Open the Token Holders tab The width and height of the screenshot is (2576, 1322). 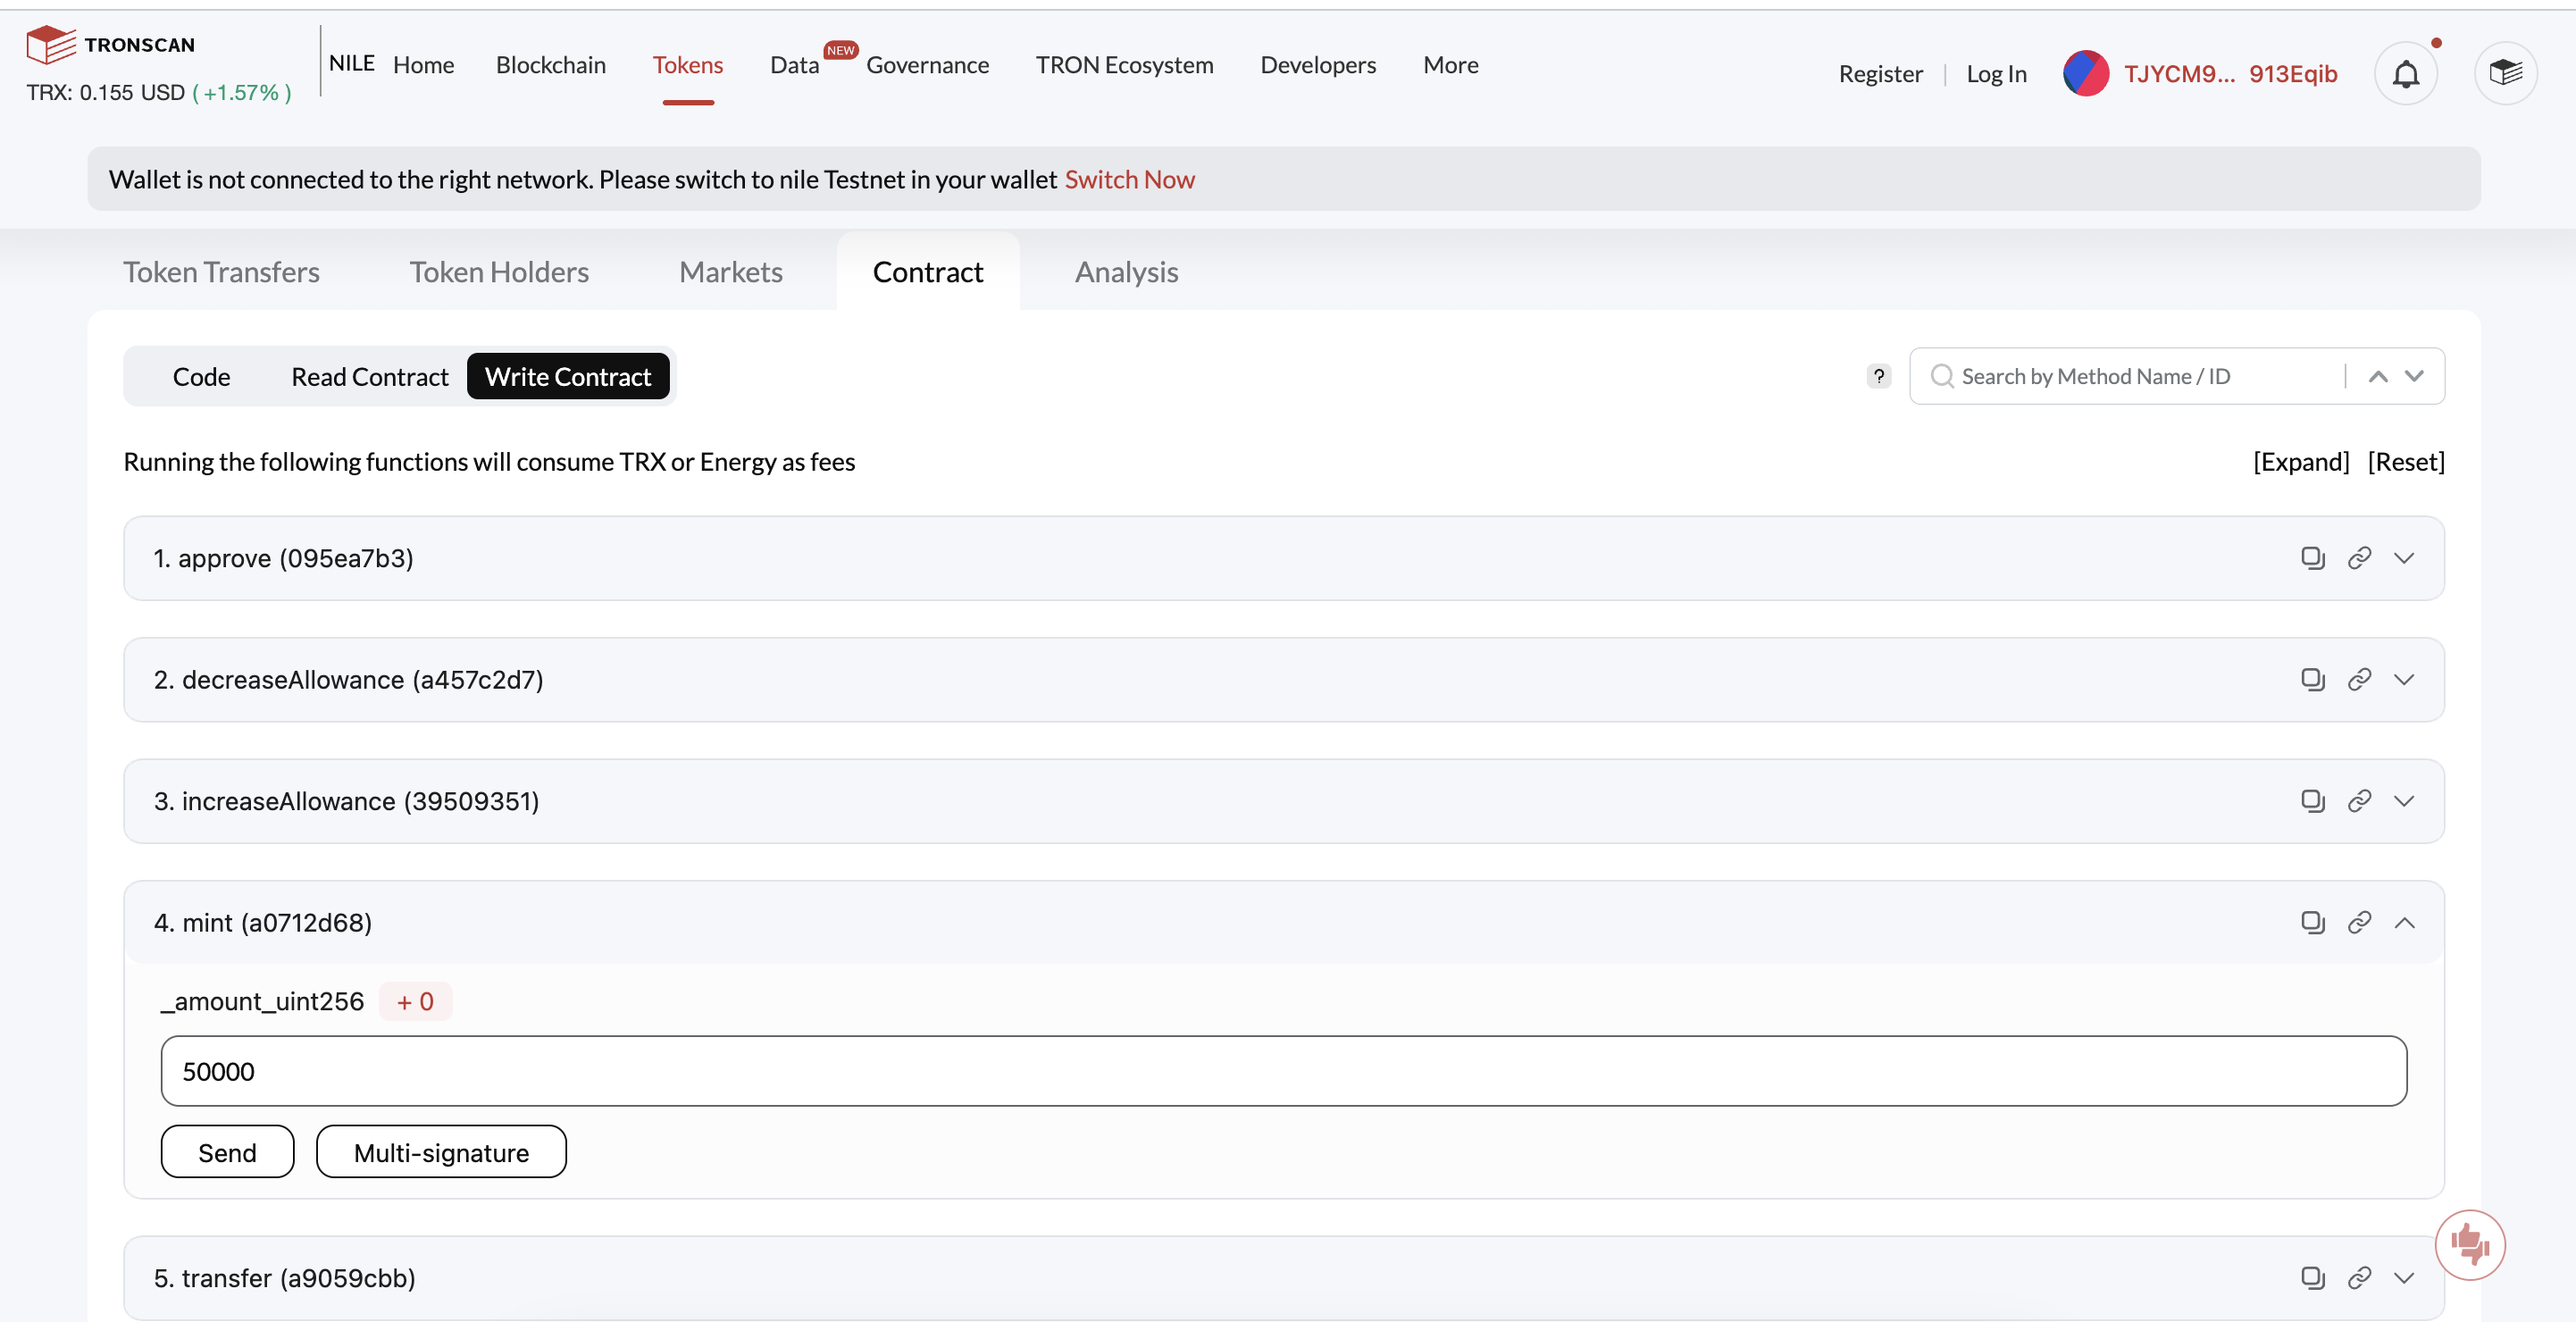[x=499, y=272]
